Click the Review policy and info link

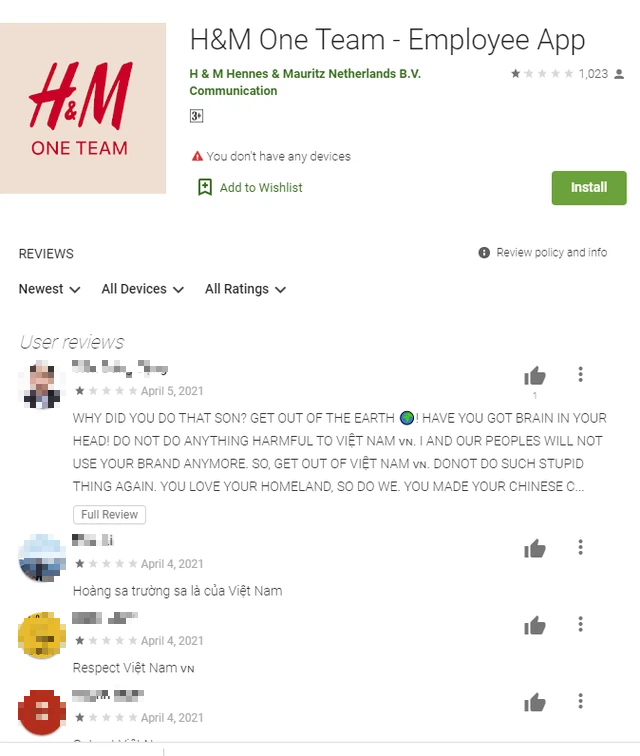pyautogui.click(x=552, y=253)
